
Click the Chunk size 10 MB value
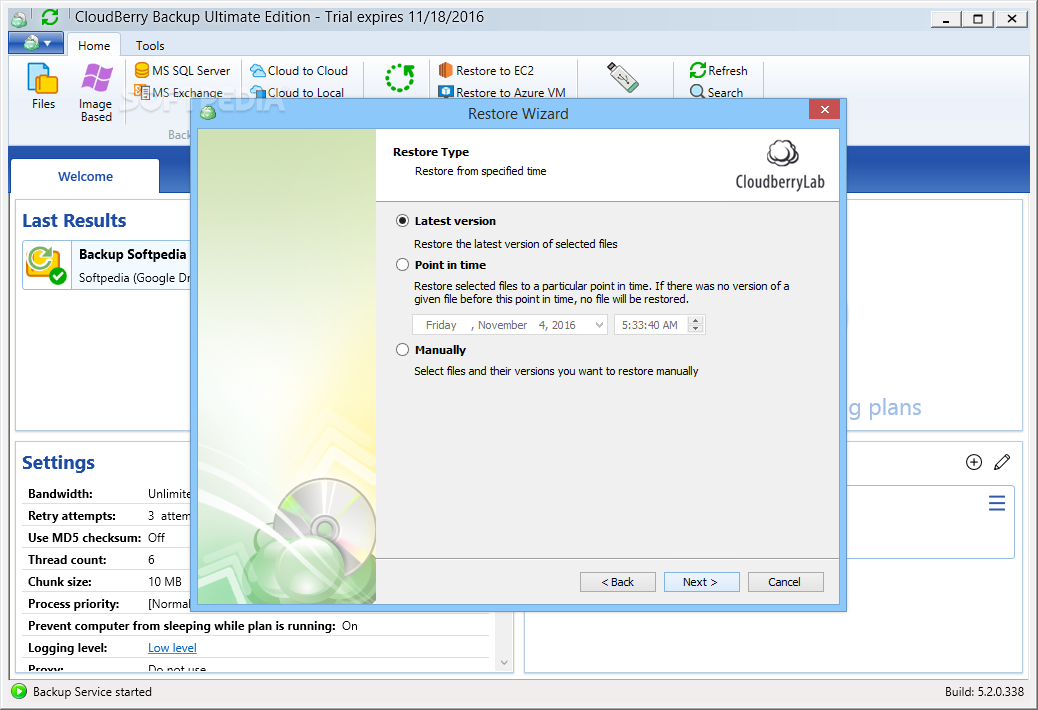coord(165,582)
